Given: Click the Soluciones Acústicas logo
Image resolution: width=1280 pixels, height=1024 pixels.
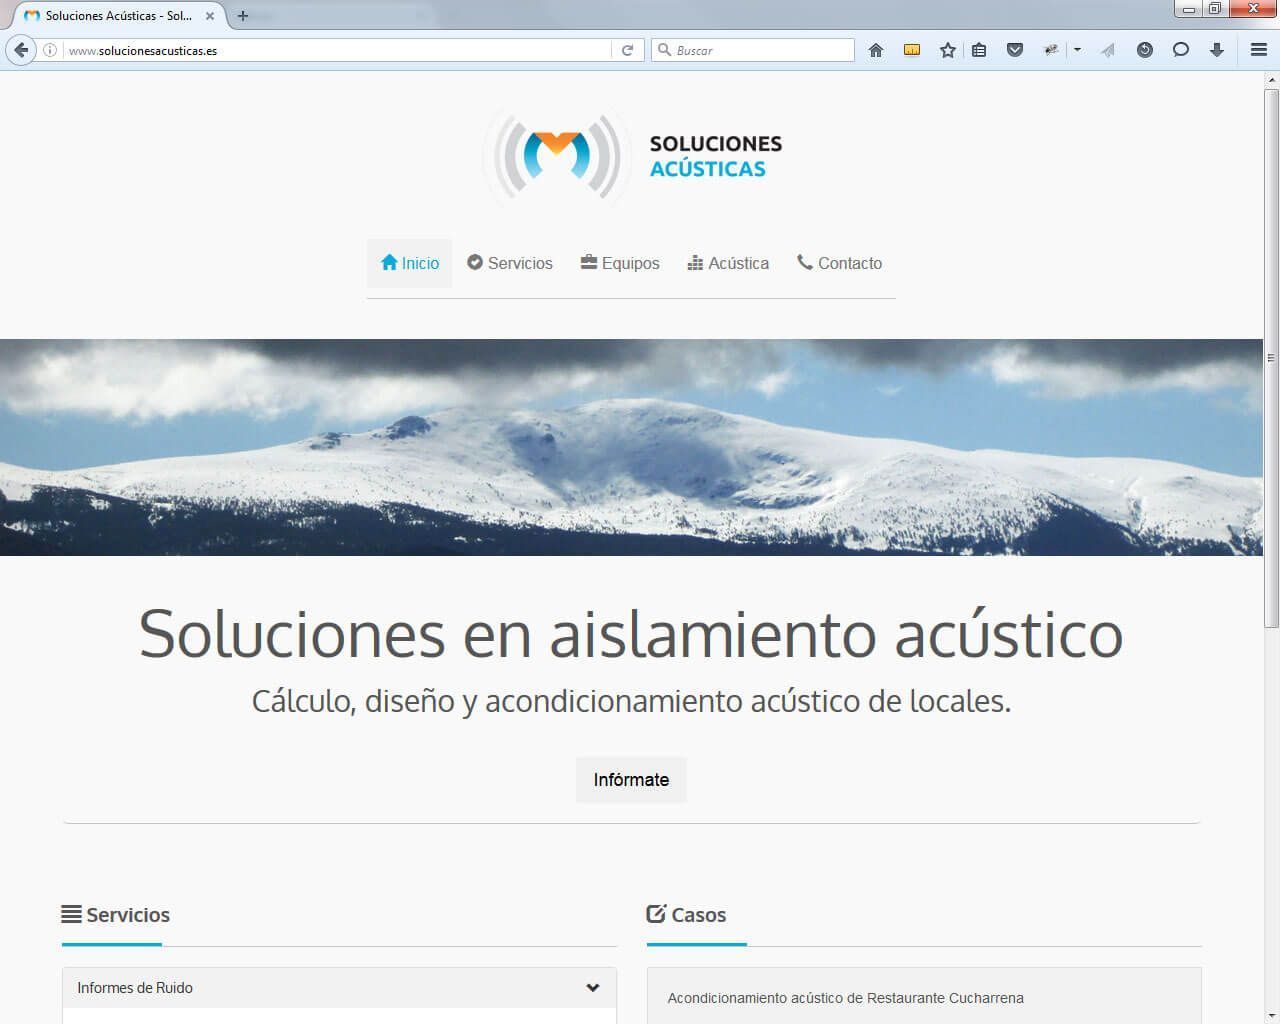Looking at the screenshot, I should 632,156.
